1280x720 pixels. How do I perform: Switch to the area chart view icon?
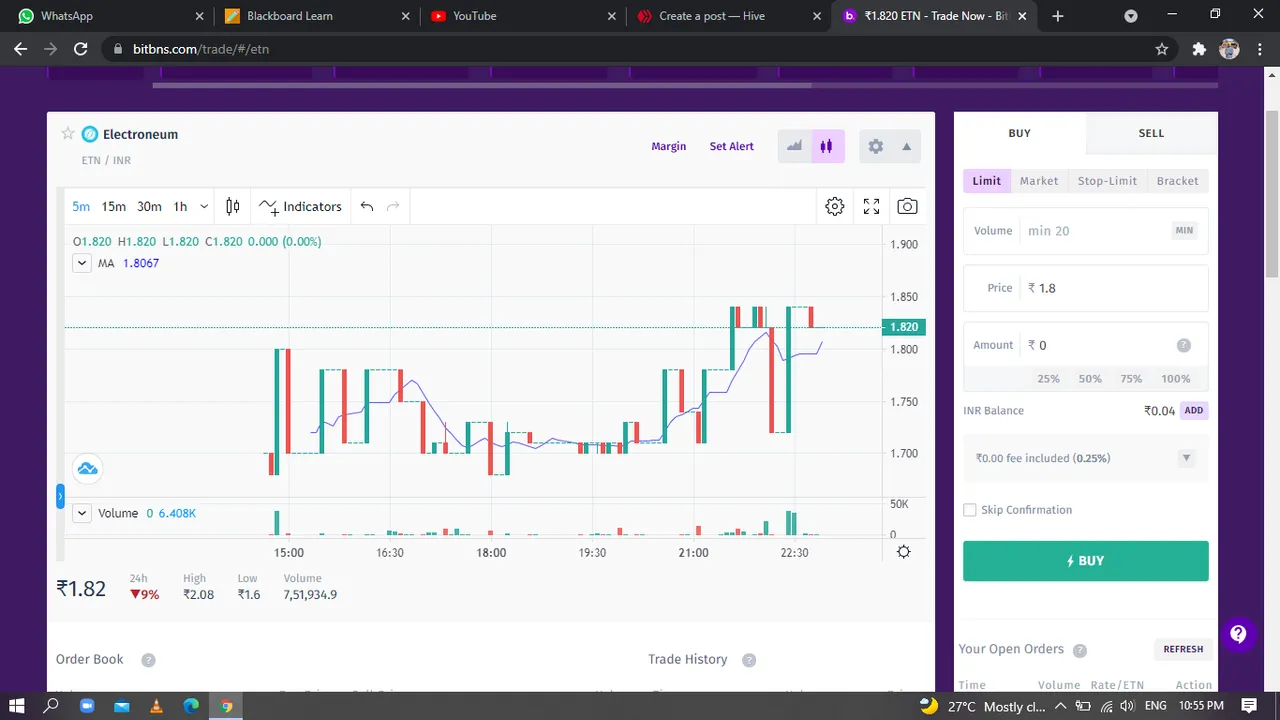794,146
